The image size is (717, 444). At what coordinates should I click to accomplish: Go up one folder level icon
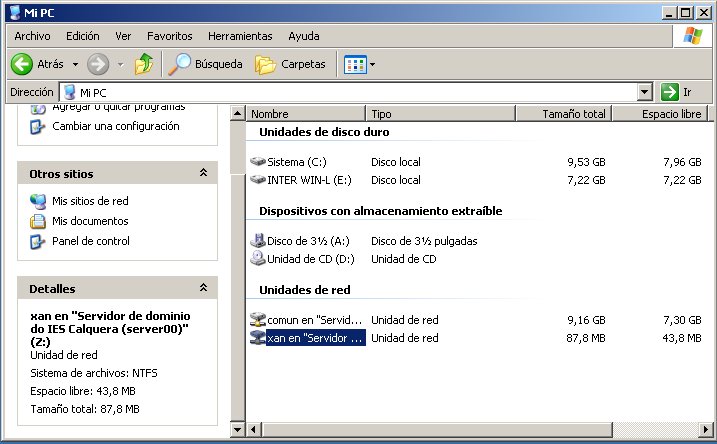click(x=144, y=64)
